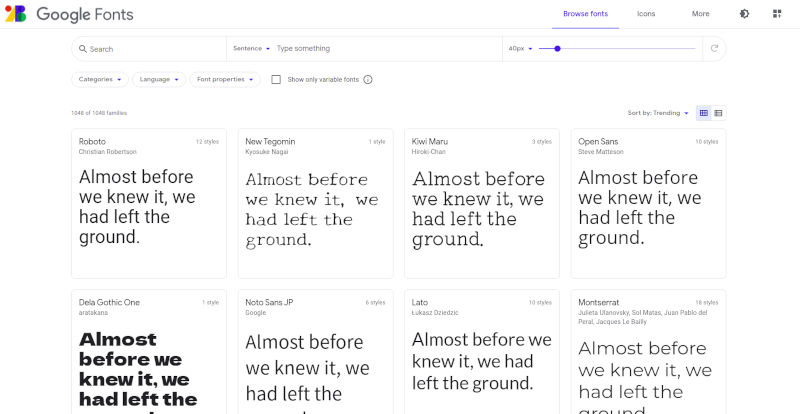Open the Open Sans font card
This screenshot has height=414, width=800.
tap(648, 203)
